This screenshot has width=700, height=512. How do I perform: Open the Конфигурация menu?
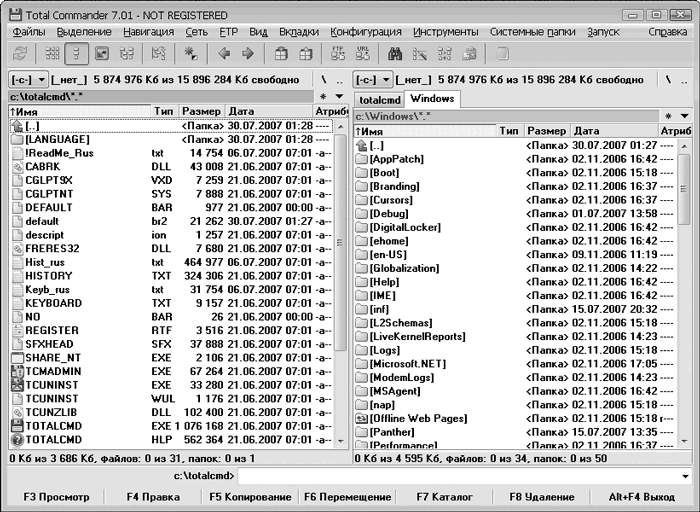tap(366, 32)
